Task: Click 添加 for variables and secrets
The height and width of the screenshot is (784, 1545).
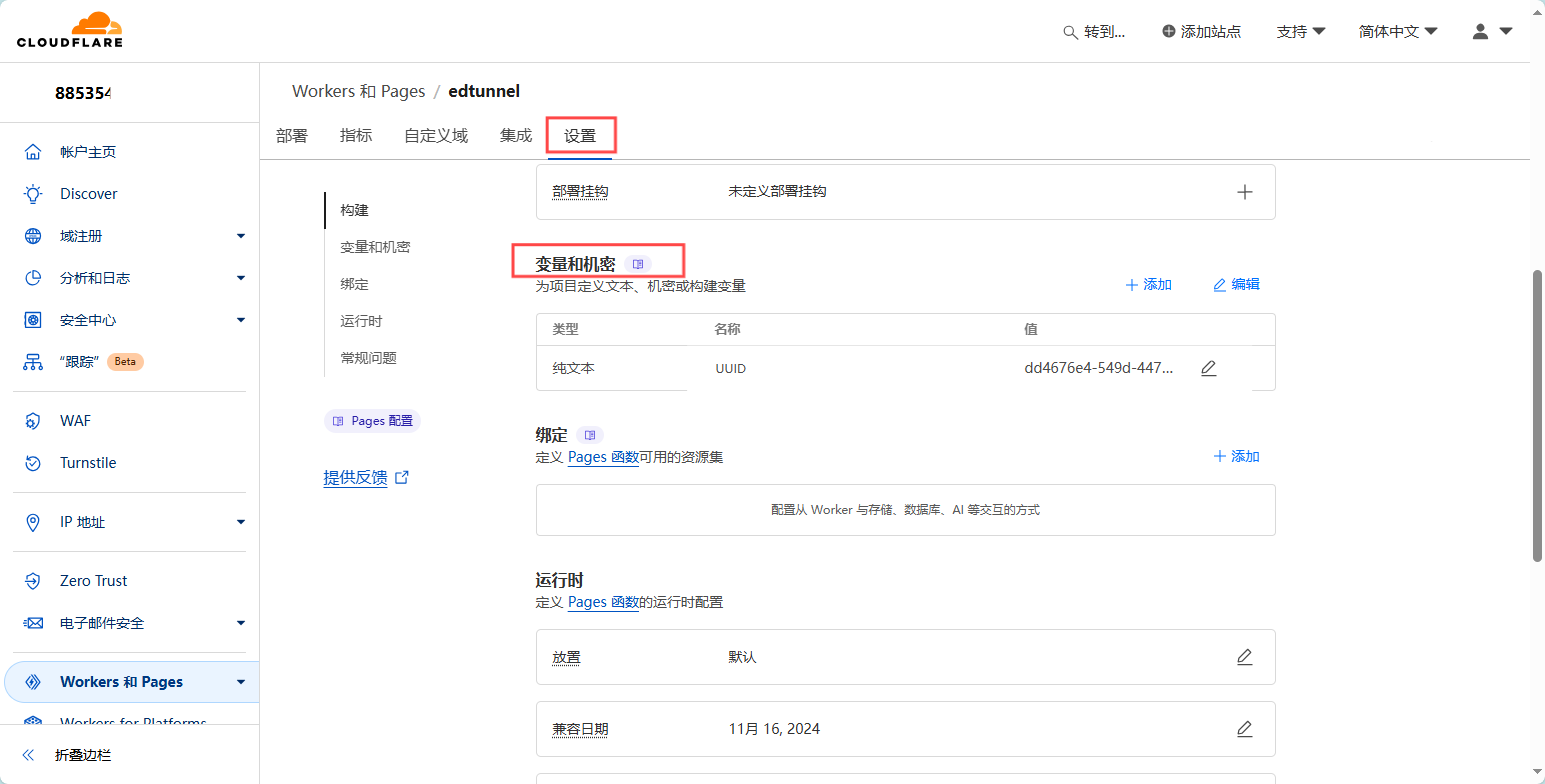Action: tap(1149, 285)
